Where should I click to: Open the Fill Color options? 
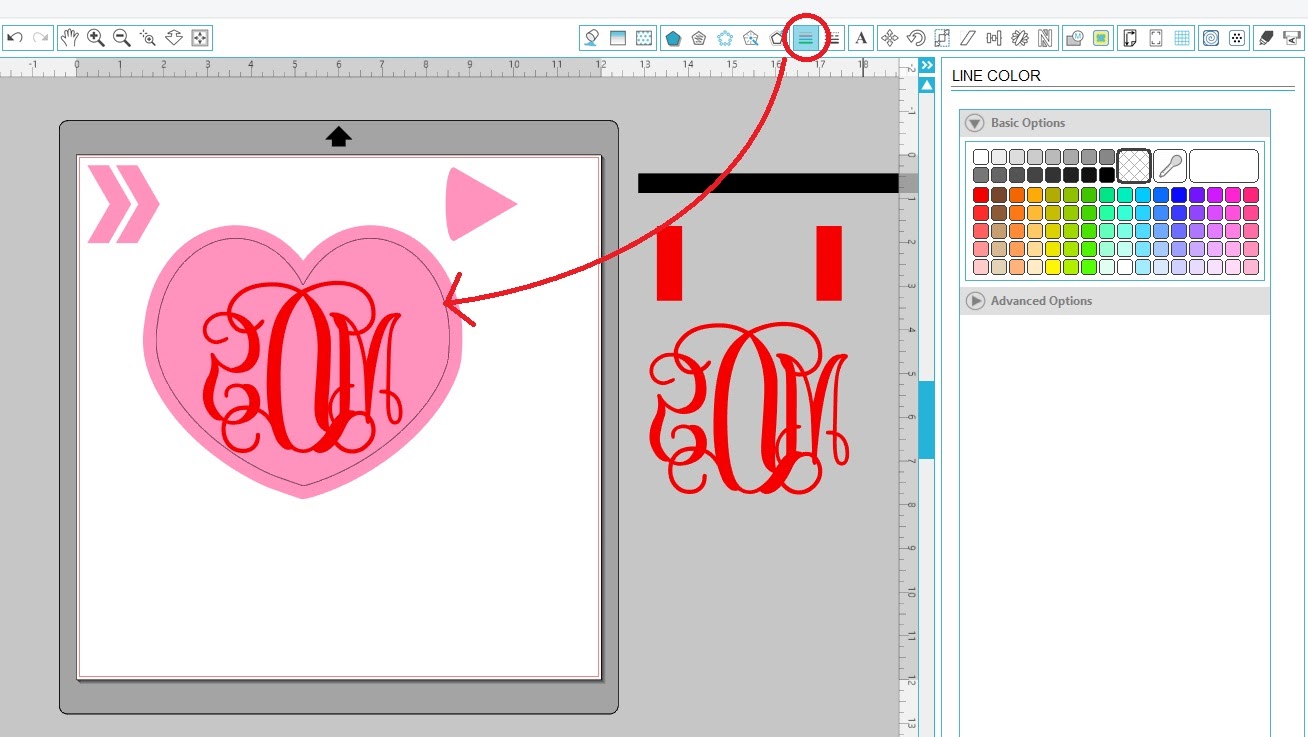coord(591,37)
